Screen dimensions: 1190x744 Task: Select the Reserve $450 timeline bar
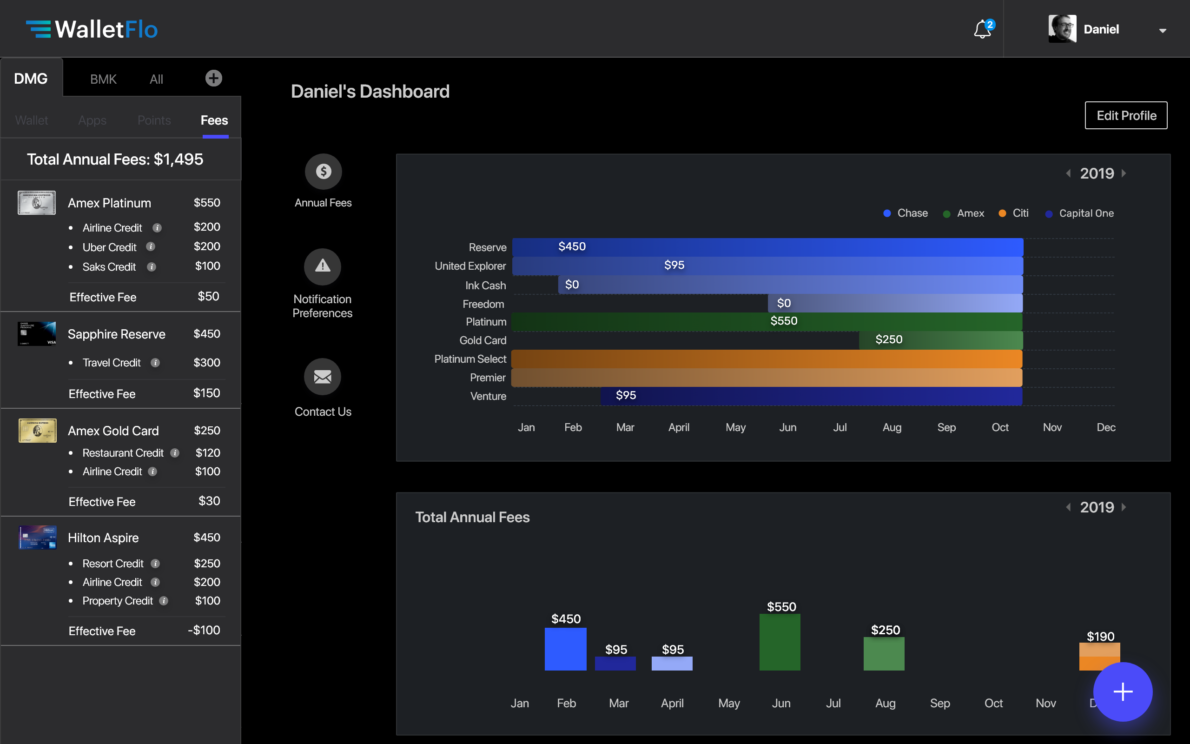click(x=767, y=247)
